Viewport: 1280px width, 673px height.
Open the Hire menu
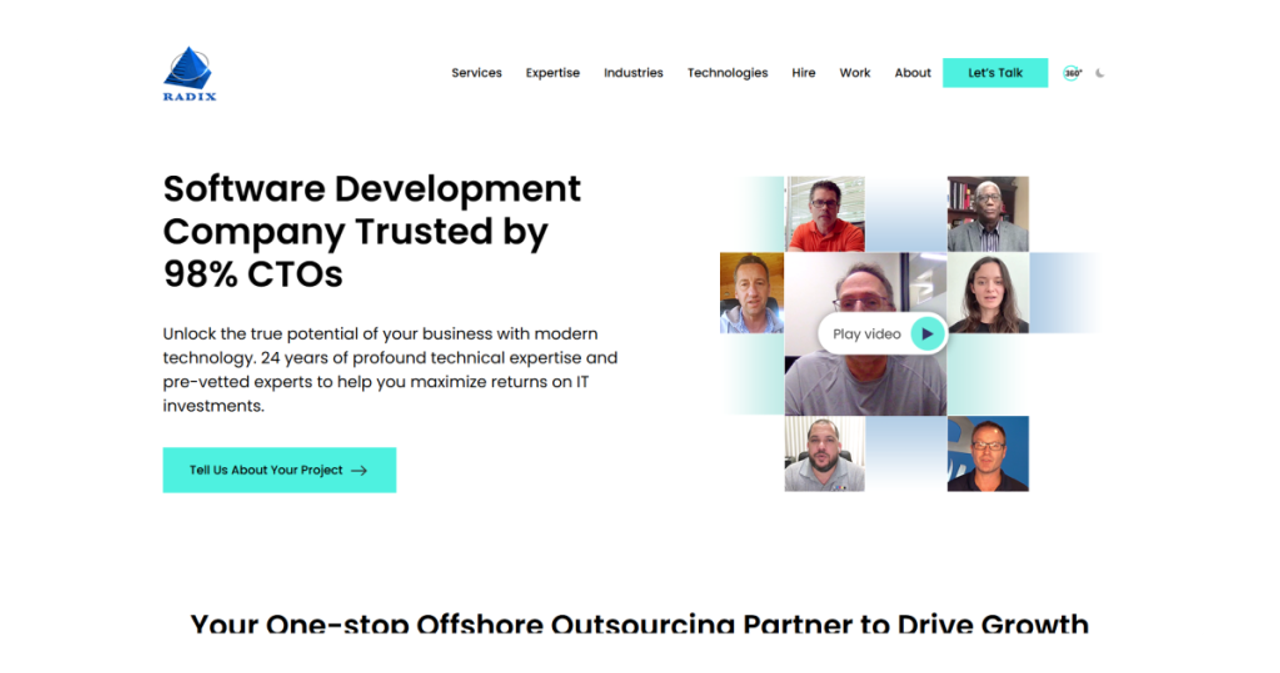point(804,73)
